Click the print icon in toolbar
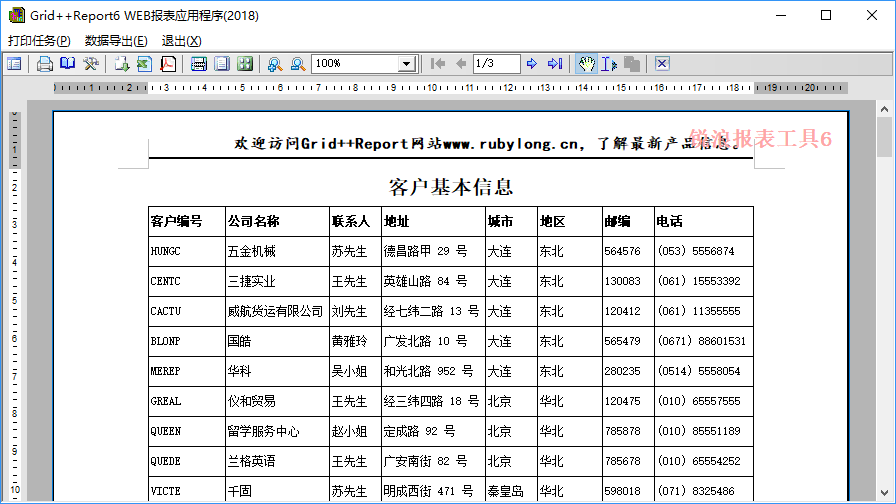This screenshot has height=504, width=896. click(45, 64)
